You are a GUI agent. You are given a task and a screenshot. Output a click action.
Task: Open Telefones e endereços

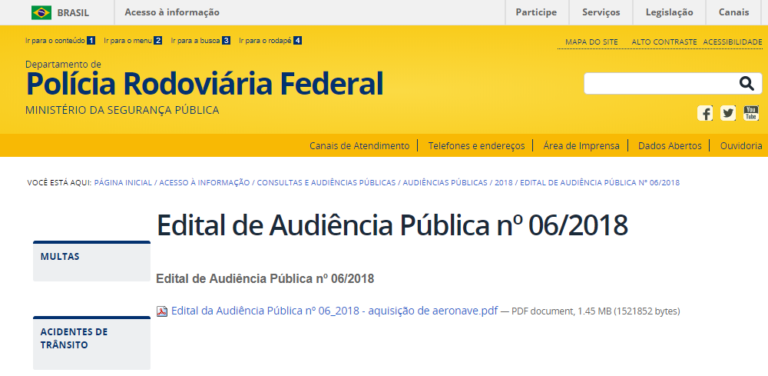[x=476, y=145]
